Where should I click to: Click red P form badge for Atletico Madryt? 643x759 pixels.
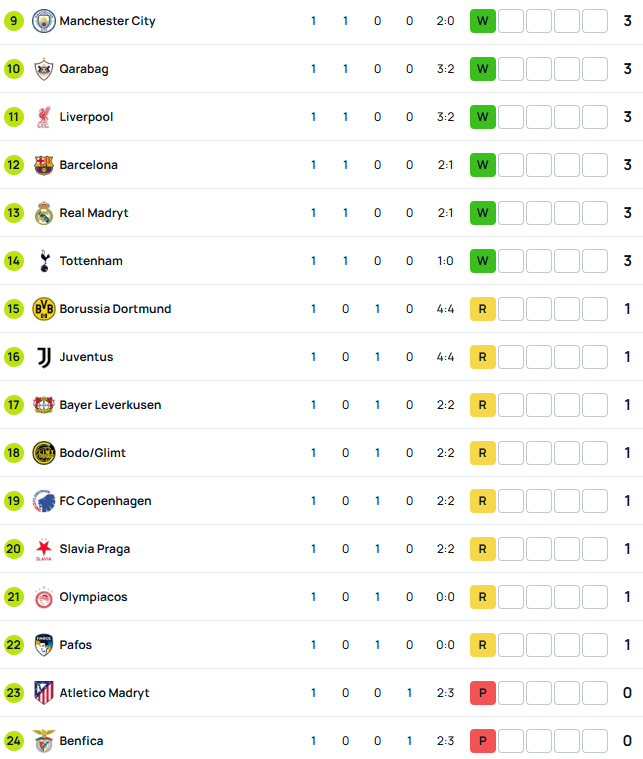coord(483,693)
